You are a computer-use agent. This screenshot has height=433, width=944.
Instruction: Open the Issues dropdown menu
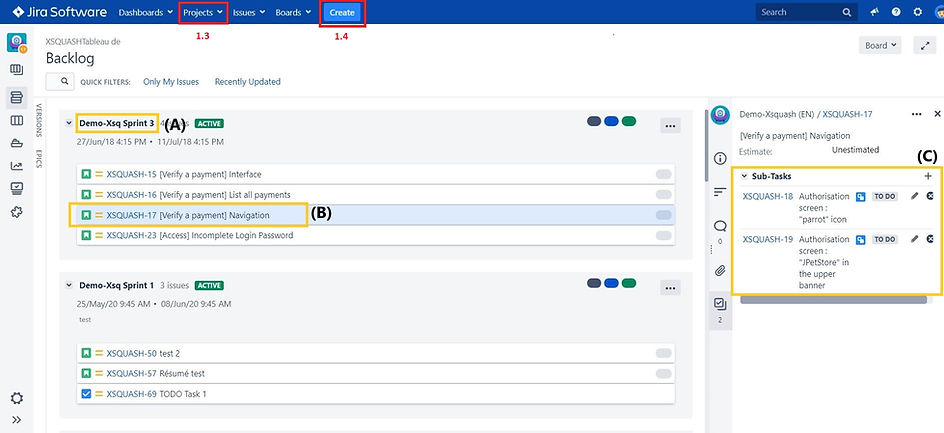click(x=249, y=12)
